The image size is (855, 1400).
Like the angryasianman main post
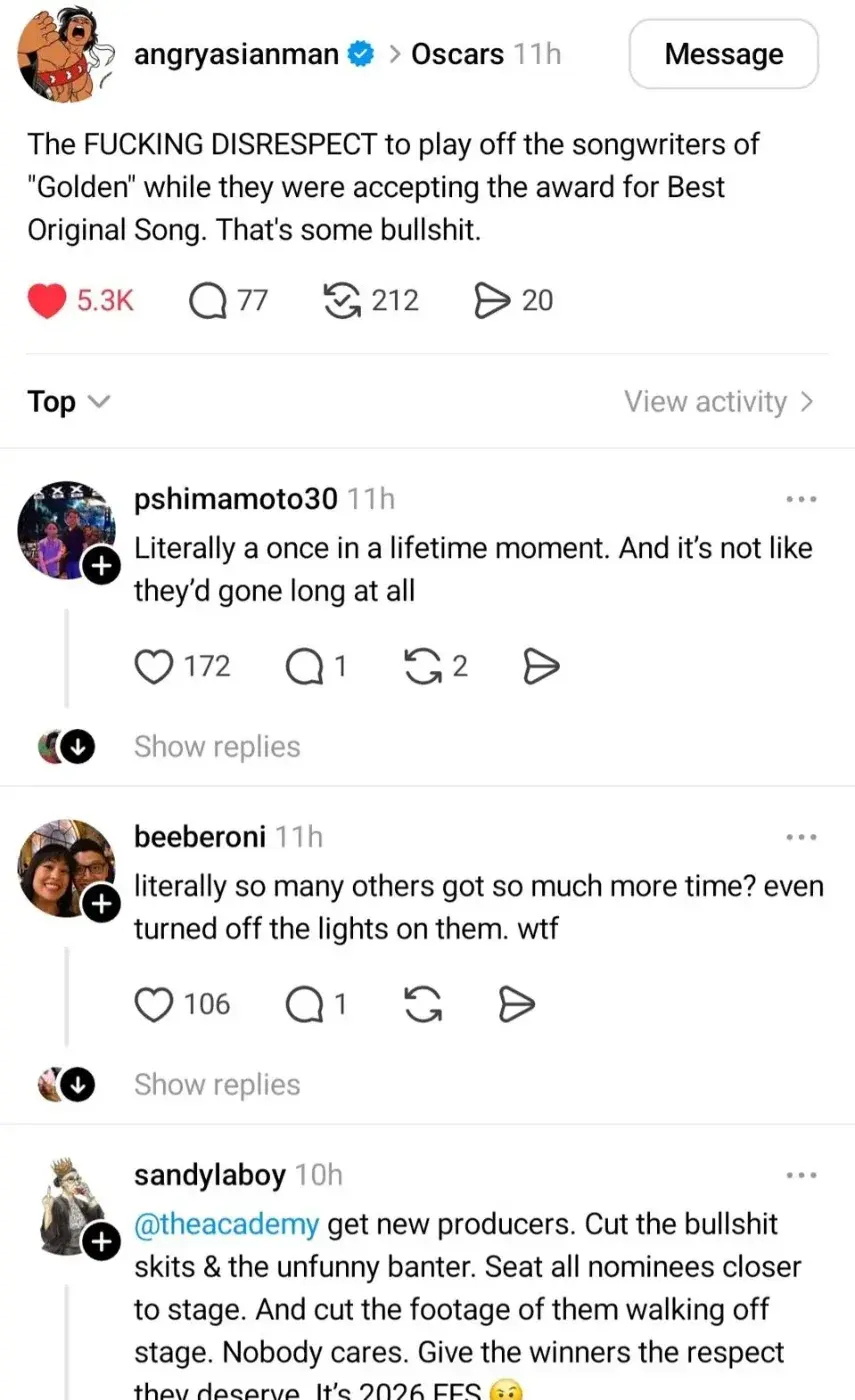46,301
